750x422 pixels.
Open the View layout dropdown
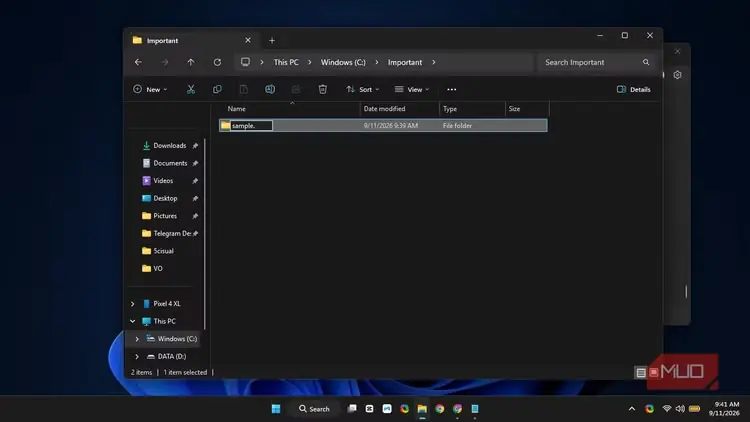(412, 89)
